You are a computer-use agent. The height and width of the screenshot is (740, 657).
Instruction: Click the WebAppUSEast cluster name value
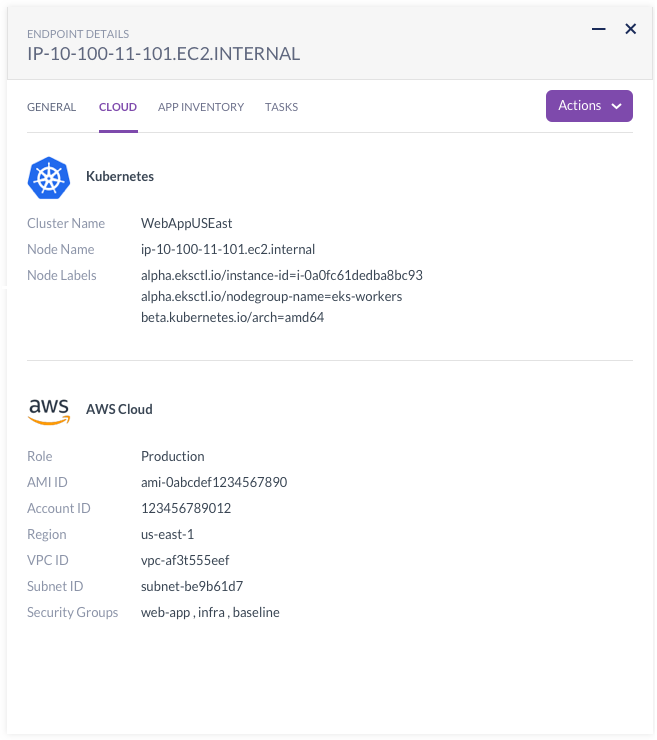click(186, 223)
